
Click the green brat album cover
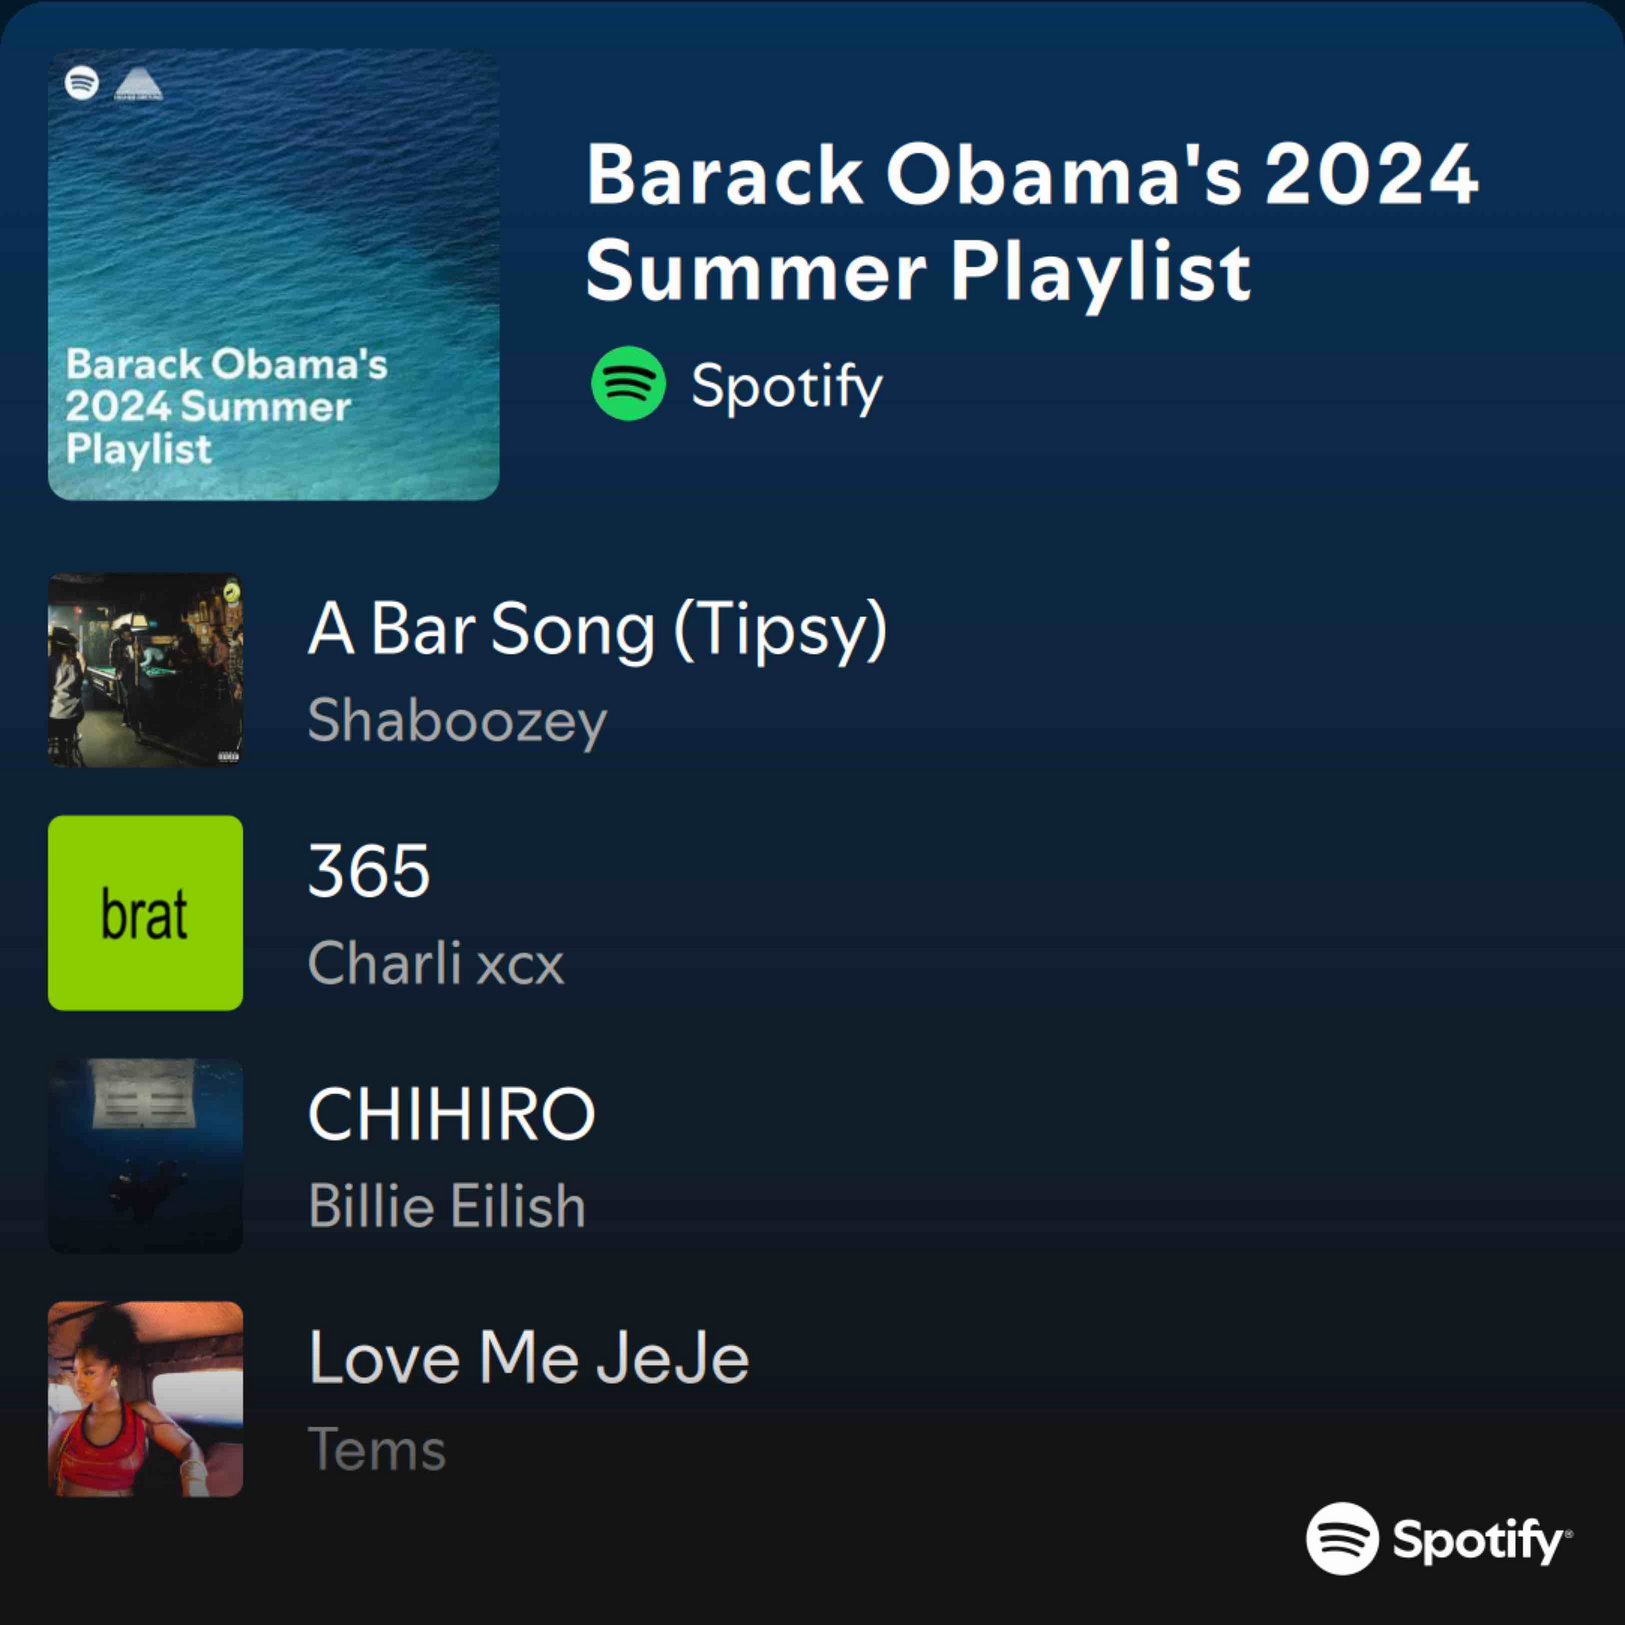145,913
